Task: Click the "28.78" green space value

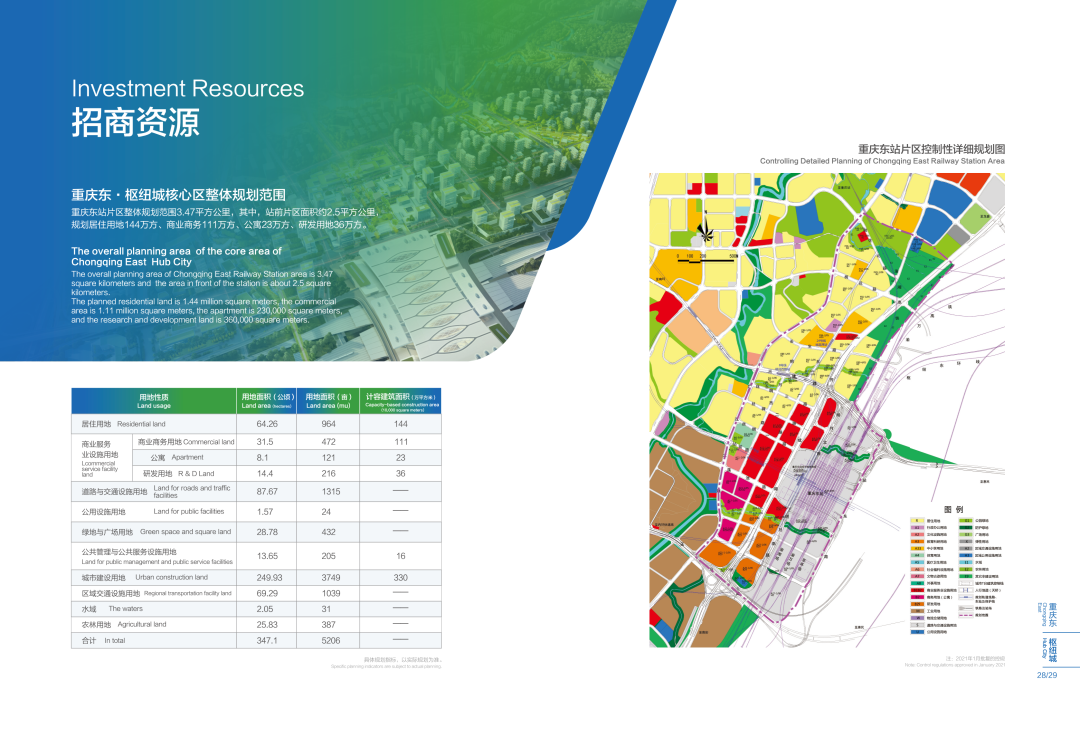Action: pos(267,532)
